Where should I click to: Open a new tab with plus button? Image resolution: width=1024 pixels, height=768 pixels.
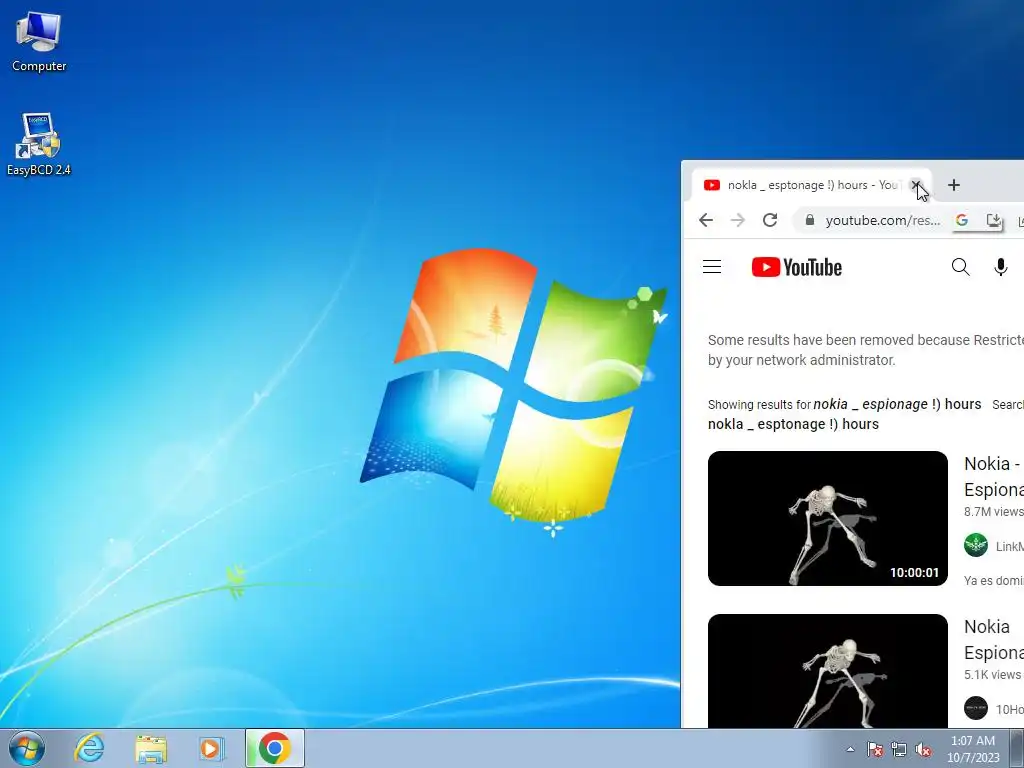tap(953, 185)
